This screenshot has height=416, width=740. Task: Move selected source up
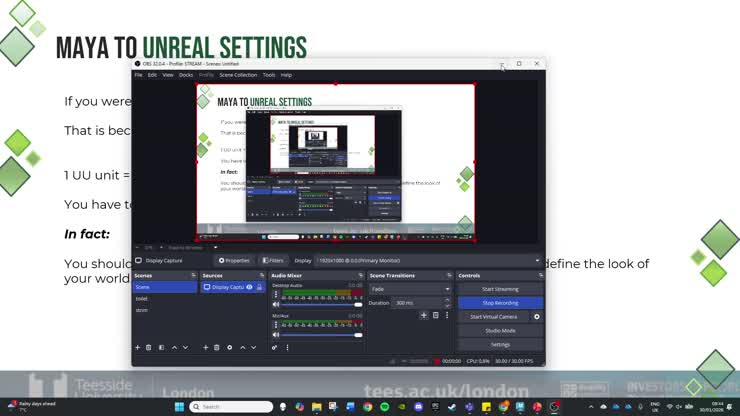[243, 348]
